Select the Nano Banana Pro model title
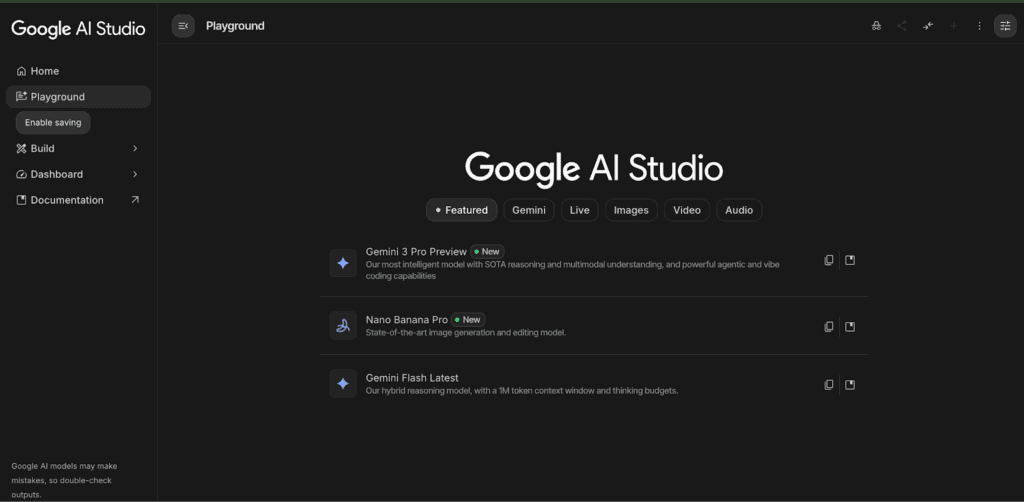 coord(407,320)
